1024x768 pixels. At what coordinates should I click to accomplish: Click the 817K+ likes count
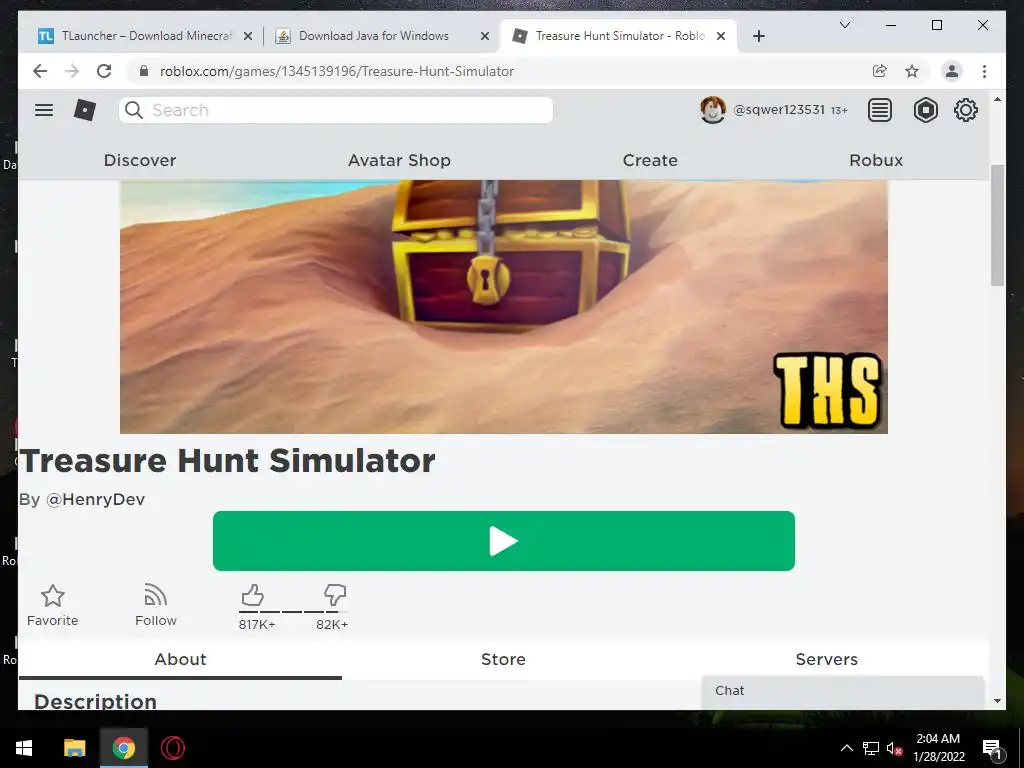pyautogui.click(x=257, y=624)
